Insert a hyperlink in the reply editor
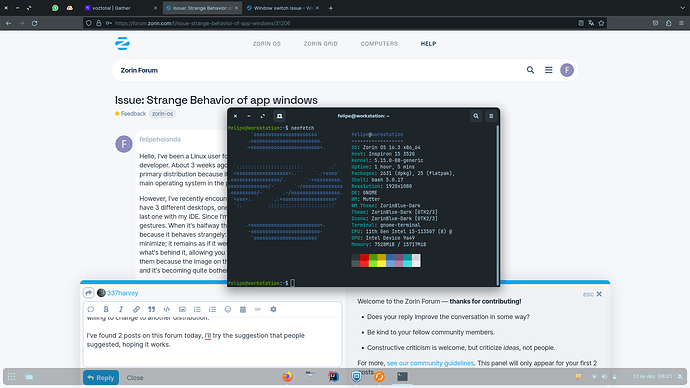 (x=136, y=309)
